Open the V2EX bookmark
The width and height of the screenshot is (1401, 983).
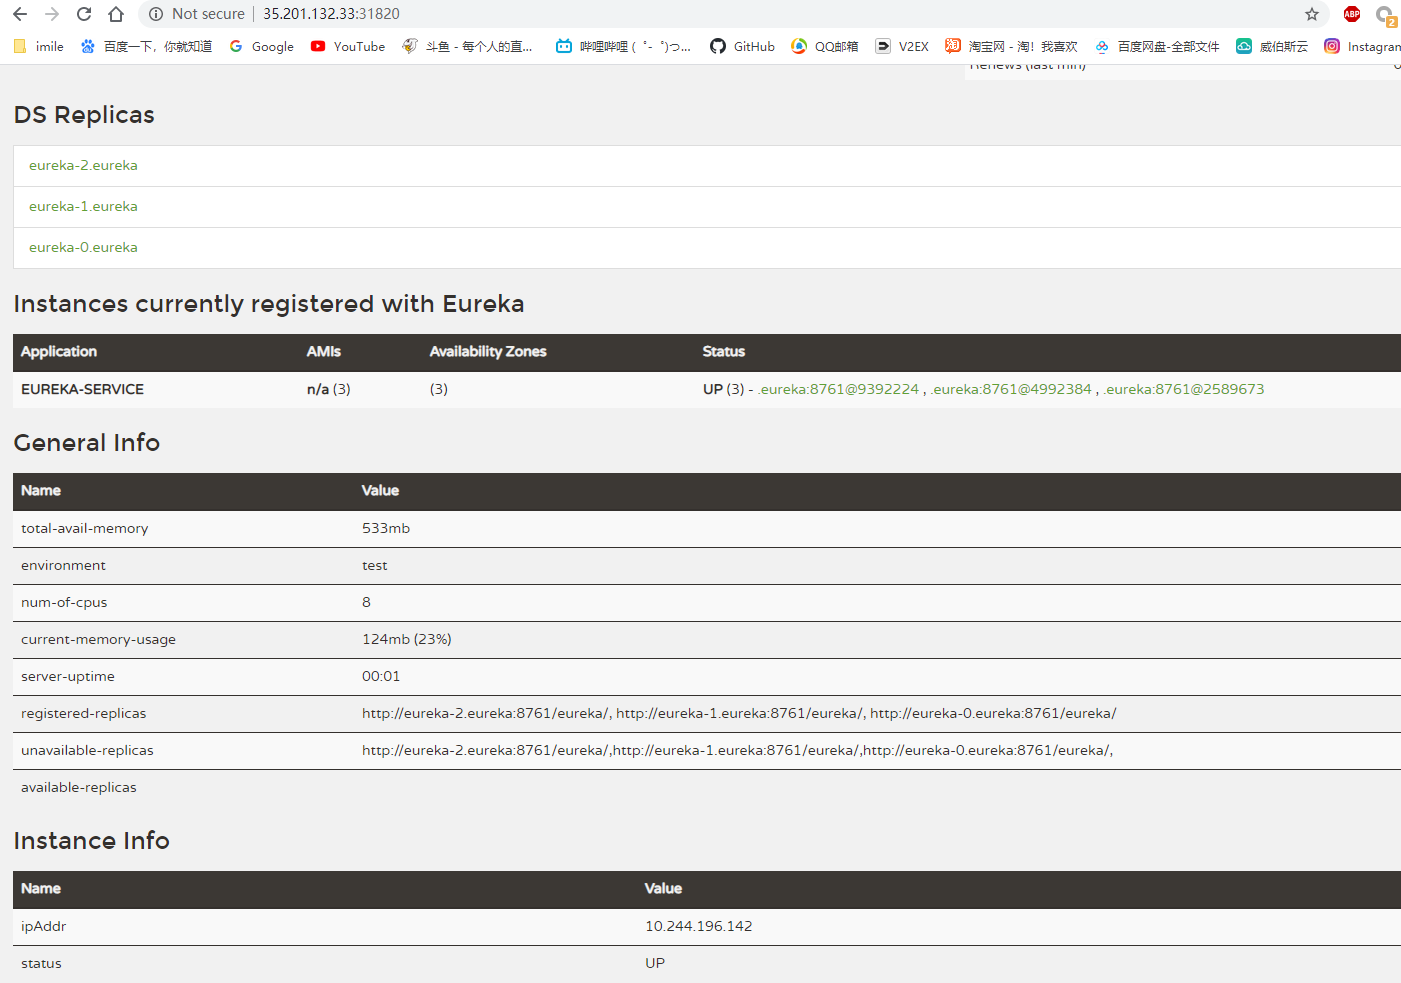pyautogui.click(x=902, y=46)
